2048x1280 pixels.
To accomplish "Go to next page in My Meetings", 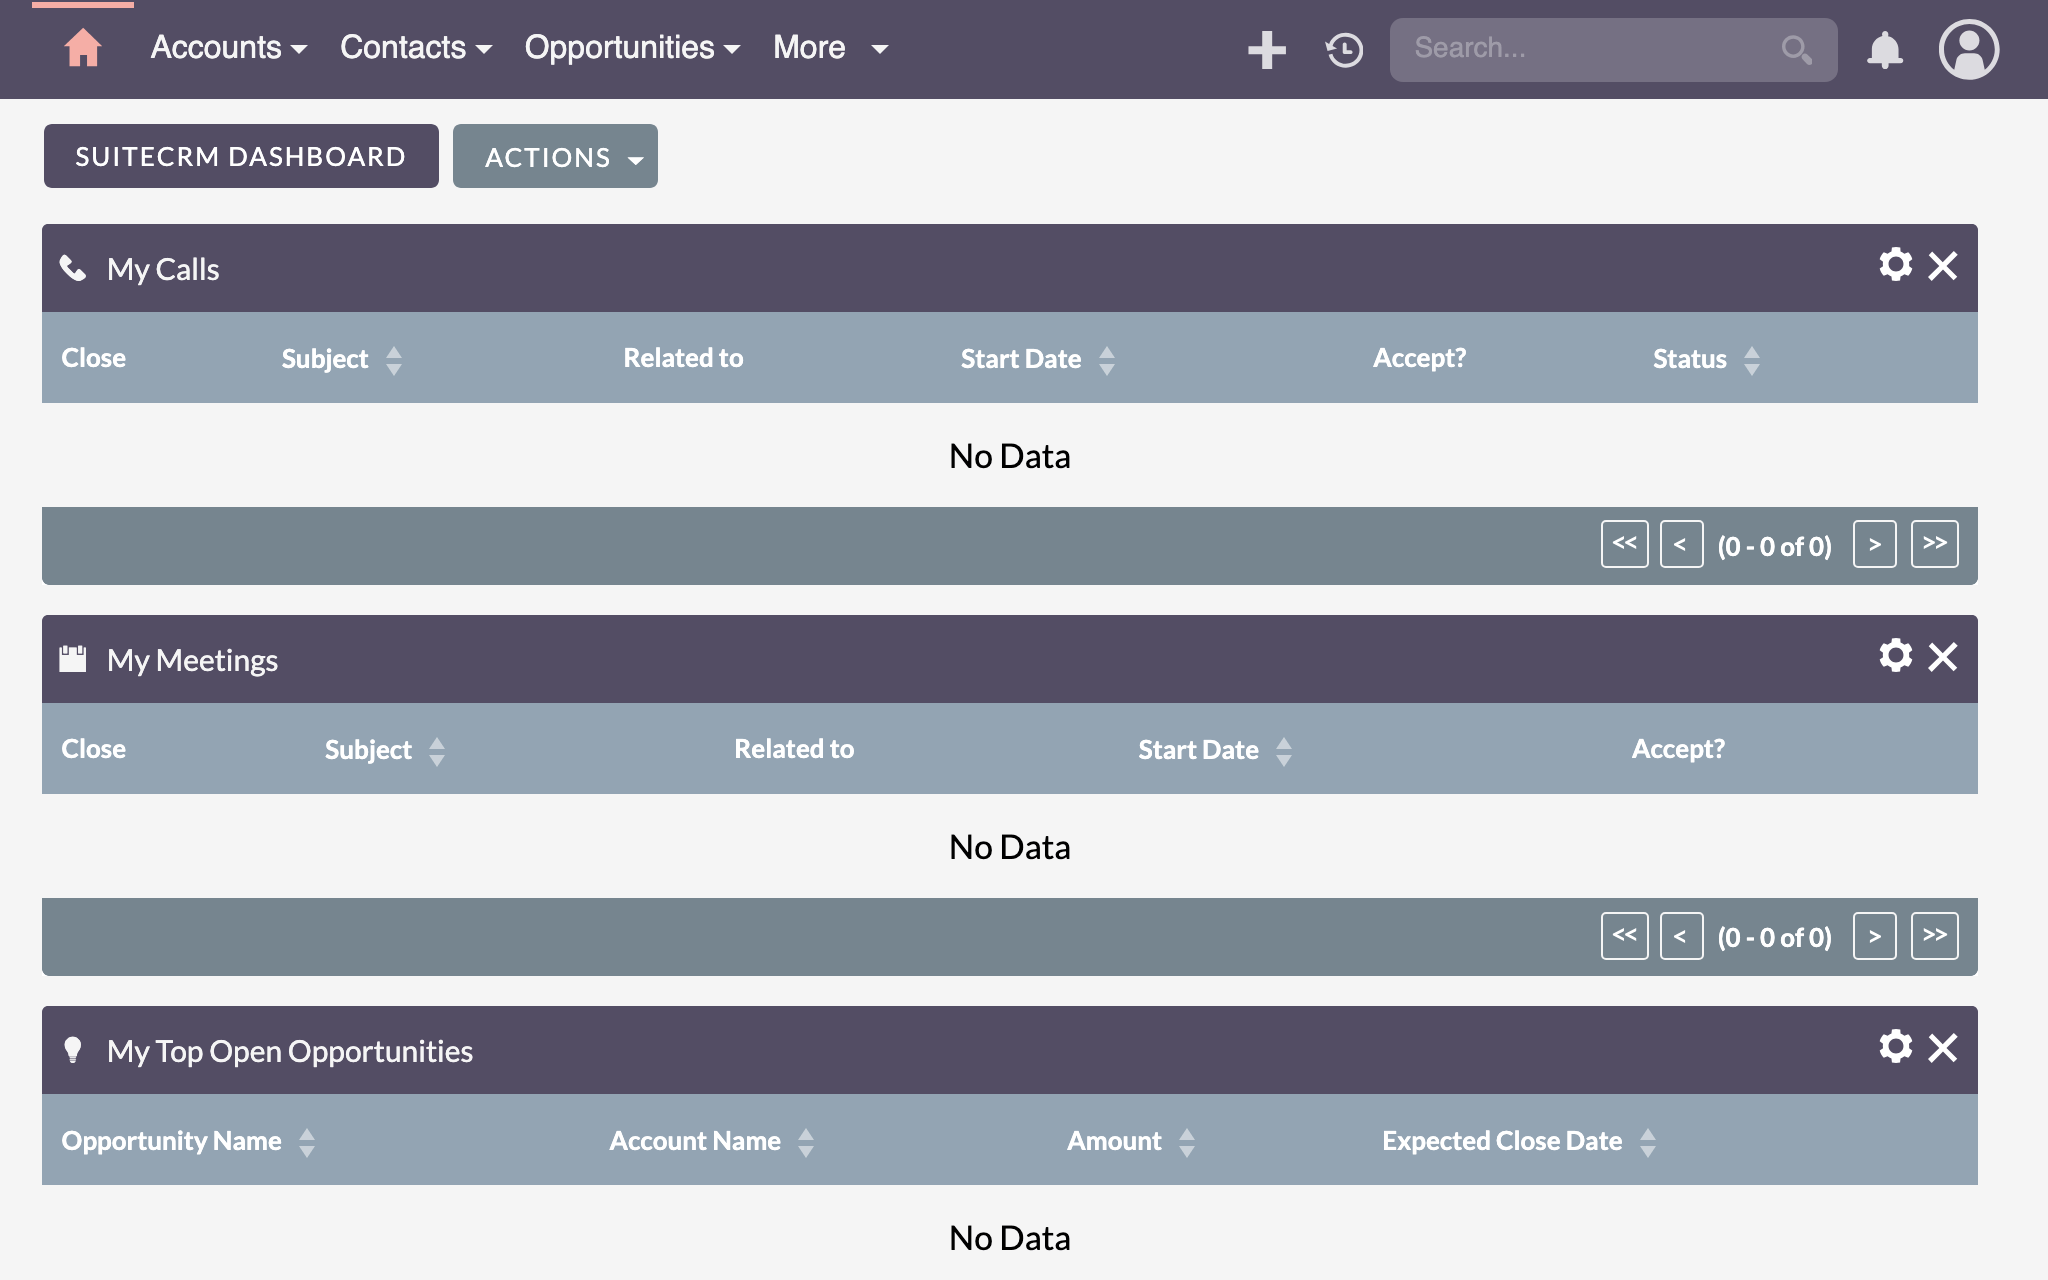I will point(1874,936).
